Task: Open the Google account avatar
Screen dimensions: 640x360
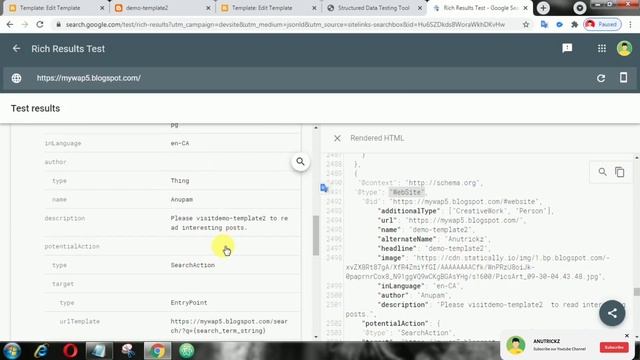Action: [624, 49]
